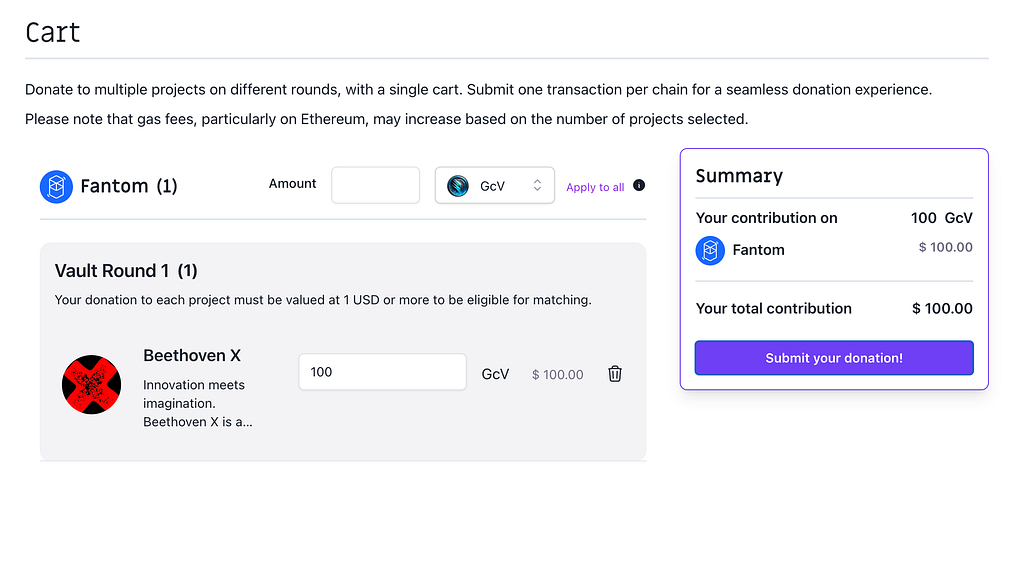The width and height of the screenshot is (1024, 567).
Task: Click the Fantom logo in Summary panel
Action: (x=710, y=250)
